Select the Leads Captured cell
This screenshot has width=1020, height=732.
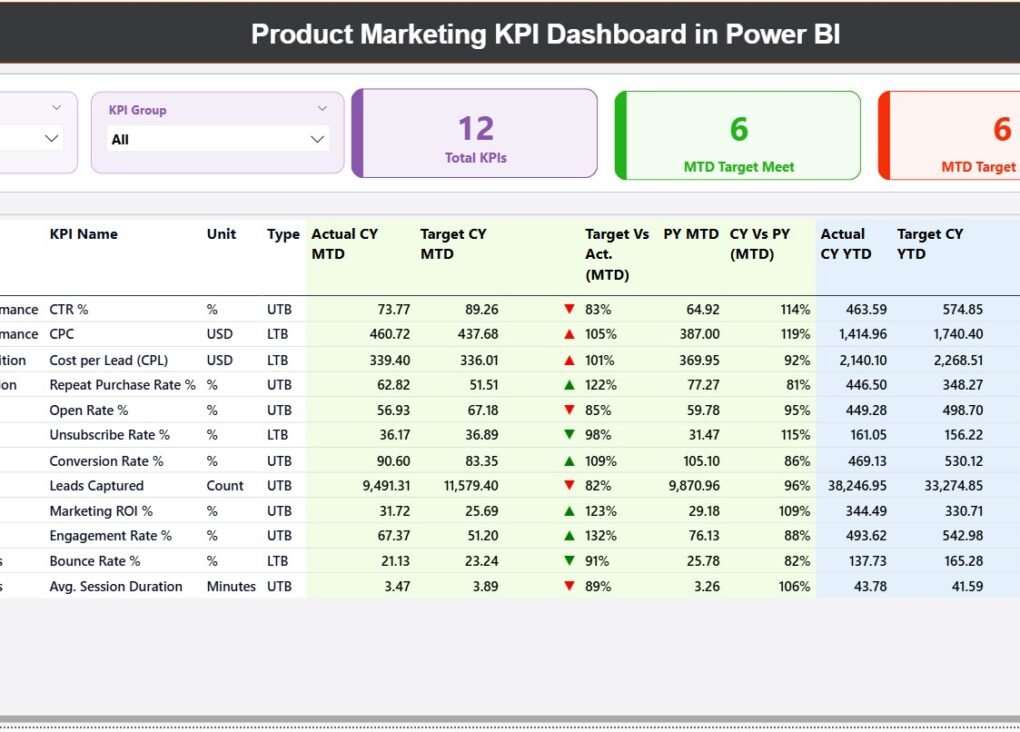tap(96, 485)
